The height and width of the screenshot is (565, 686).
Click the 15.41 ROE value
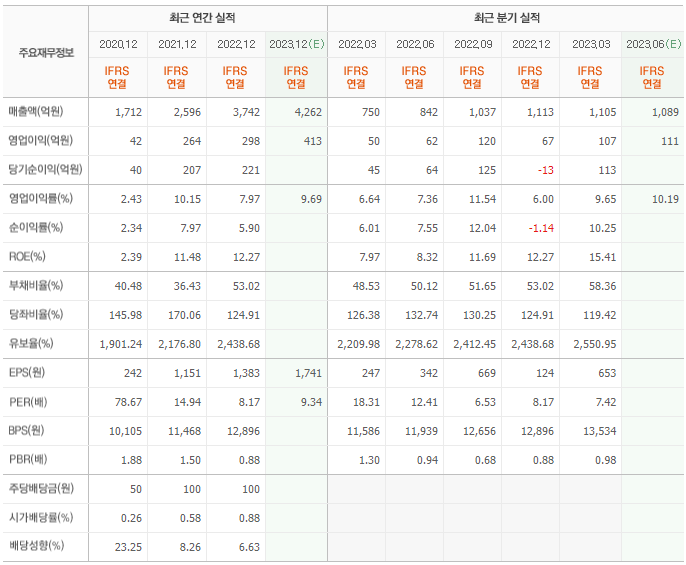pos(602,257)
